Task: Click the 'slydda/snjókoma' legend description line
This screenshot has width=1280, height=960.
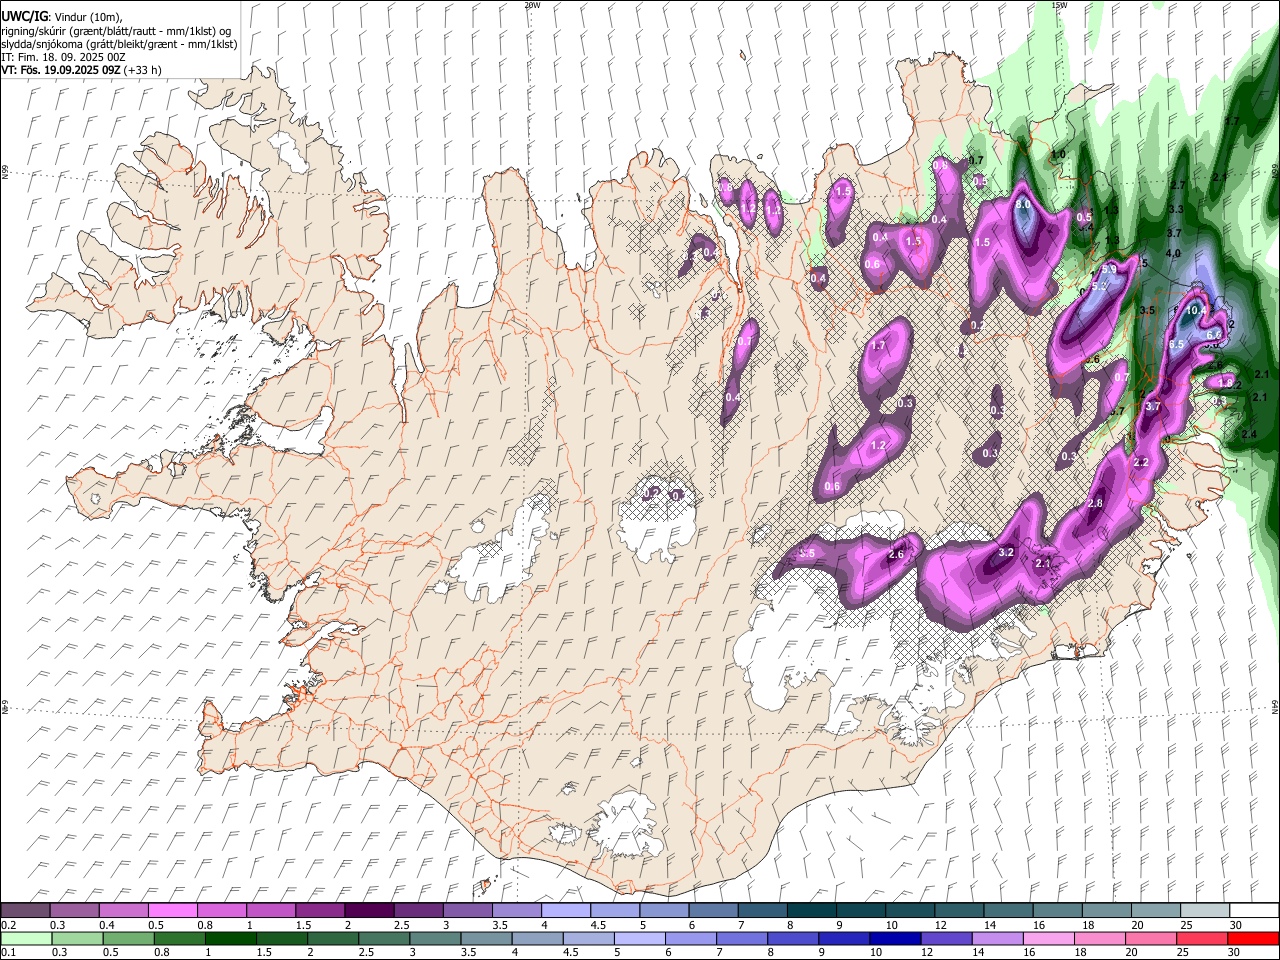Action: point(119,44)
